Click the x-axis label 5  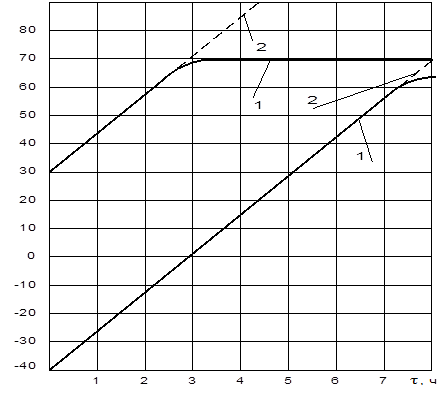pyautogui.click(x=288, y=380)
